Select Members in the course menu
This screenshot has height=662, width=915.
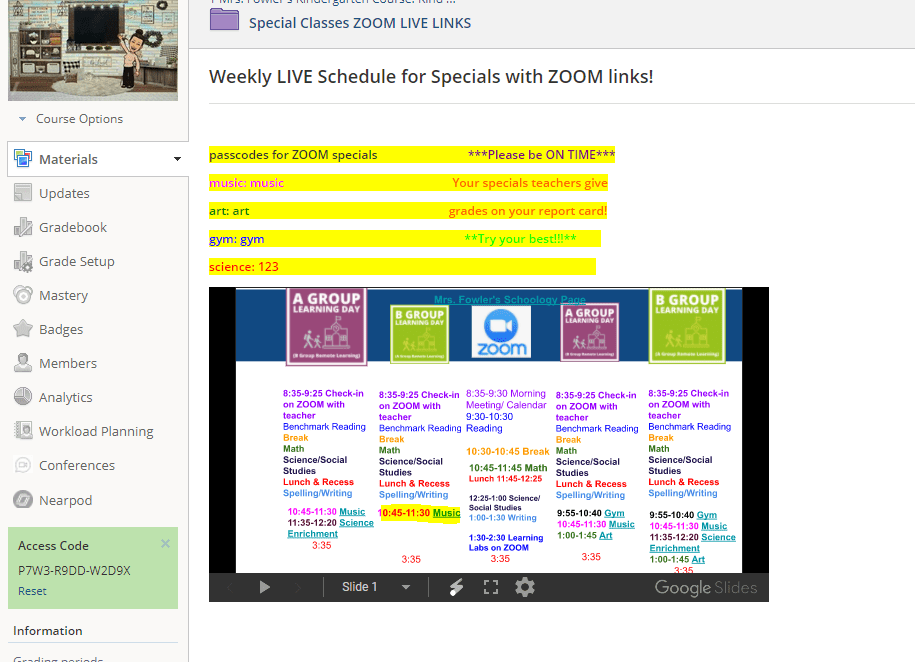pos(68,363)
